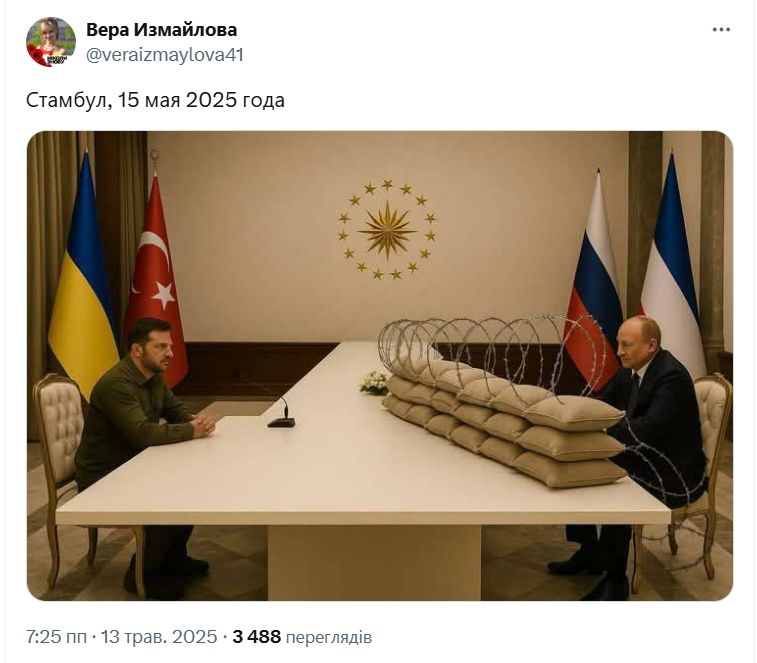Click the date 13 трав. 2025
The image size is (757, 663).
pyautogui.click(x=159, y=637)
